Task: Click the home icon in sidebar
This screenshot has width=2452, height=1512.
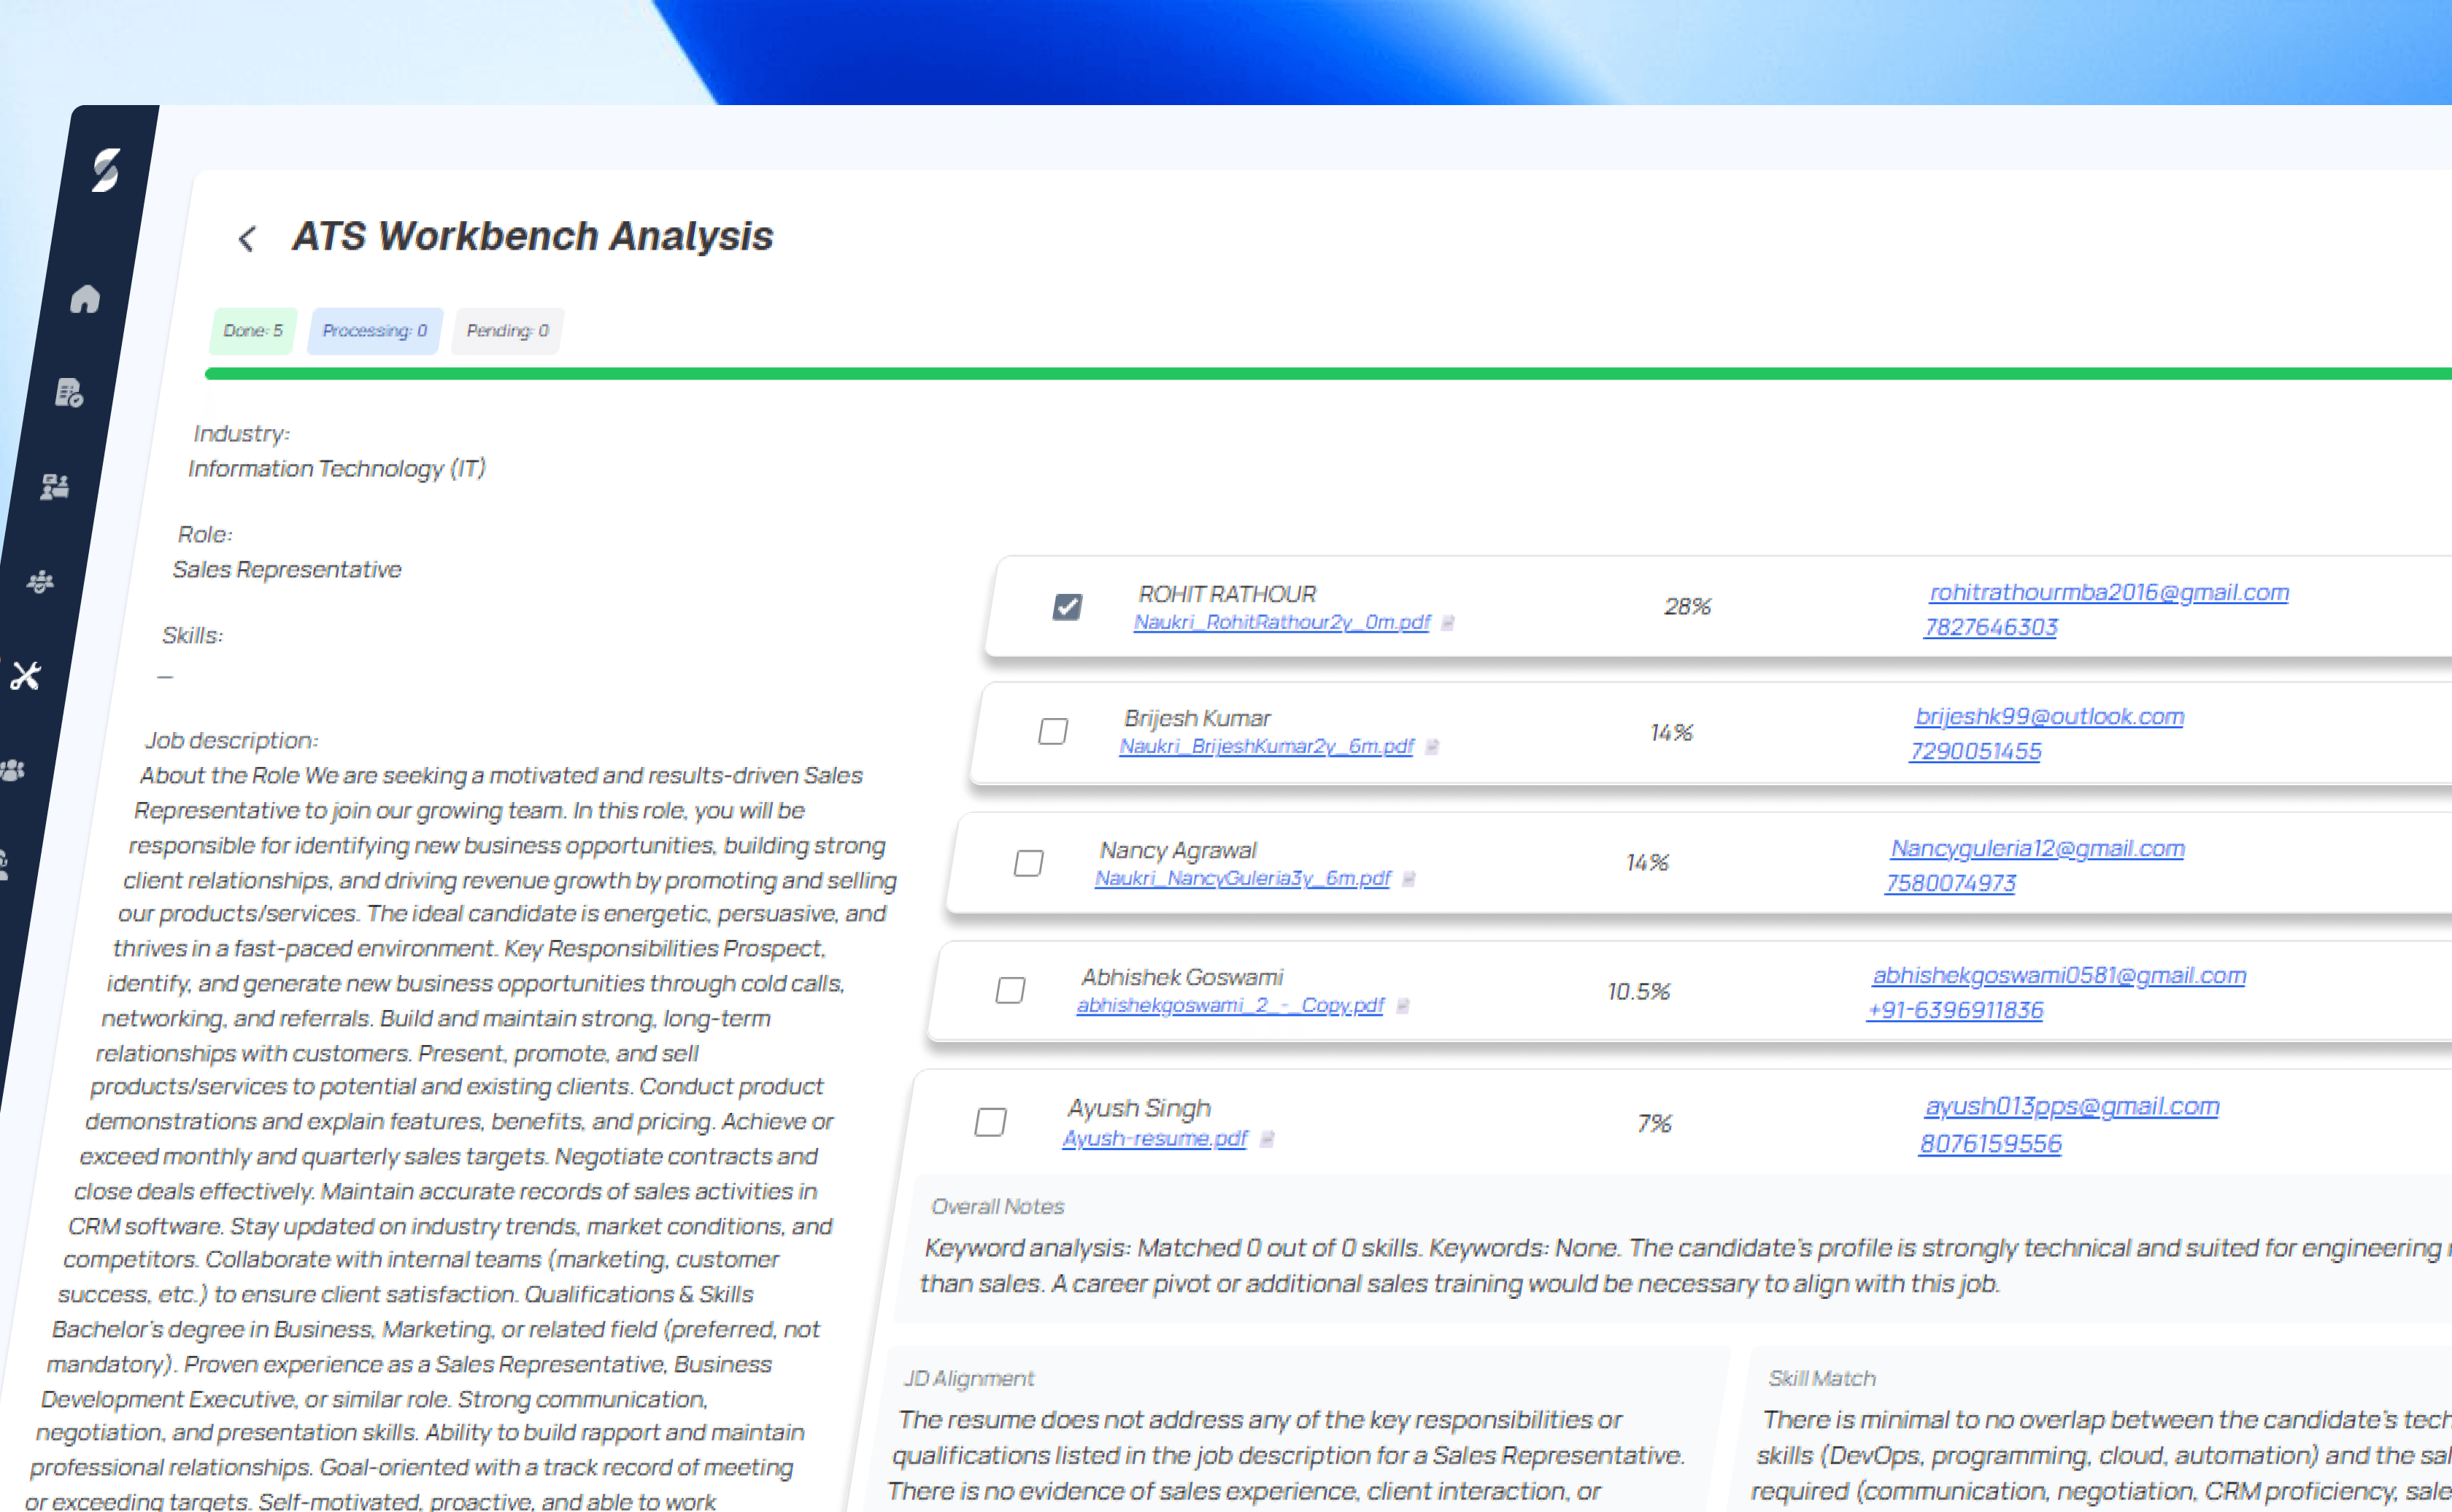Action: [x=85, y=299]
